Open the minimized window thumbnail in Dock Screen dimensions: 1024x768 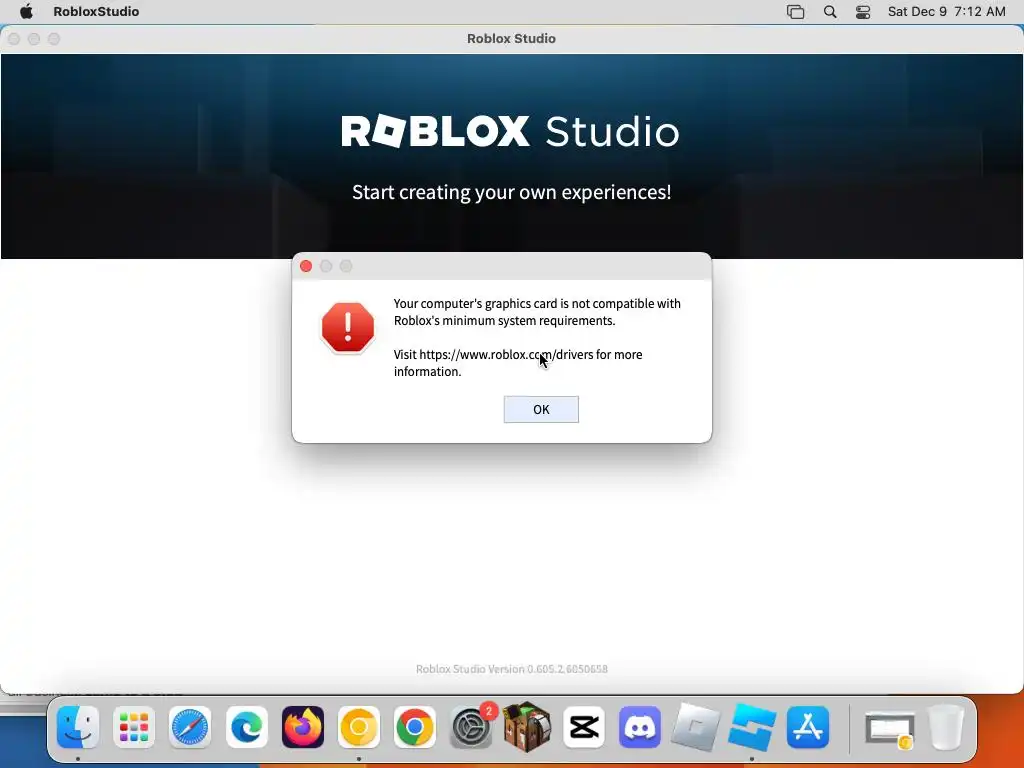[x=889, y=730]
